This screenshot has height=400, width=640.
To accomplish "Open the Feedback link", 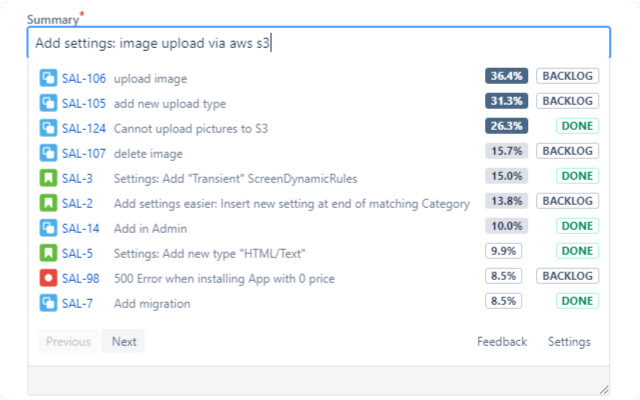I will (x=502, y=342).
